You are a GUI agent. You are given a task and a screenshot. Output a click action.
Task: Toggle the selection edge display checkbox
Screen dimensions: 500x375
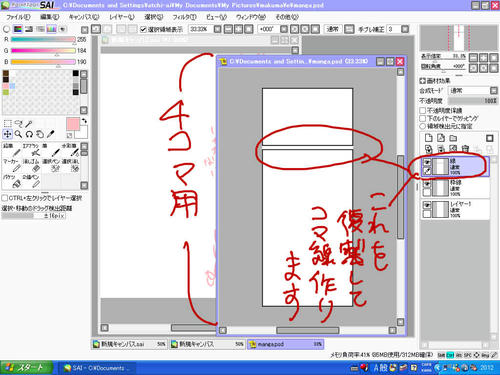tap(143, 29)
